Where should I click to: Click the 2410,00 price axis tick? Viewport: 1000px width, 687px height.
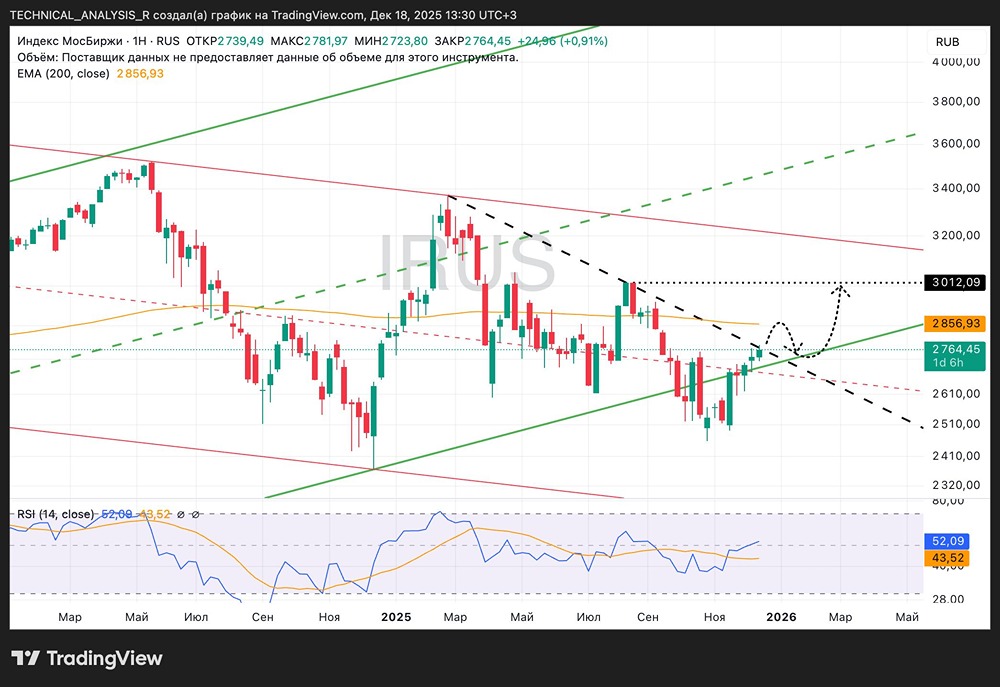tap(955, 455)
